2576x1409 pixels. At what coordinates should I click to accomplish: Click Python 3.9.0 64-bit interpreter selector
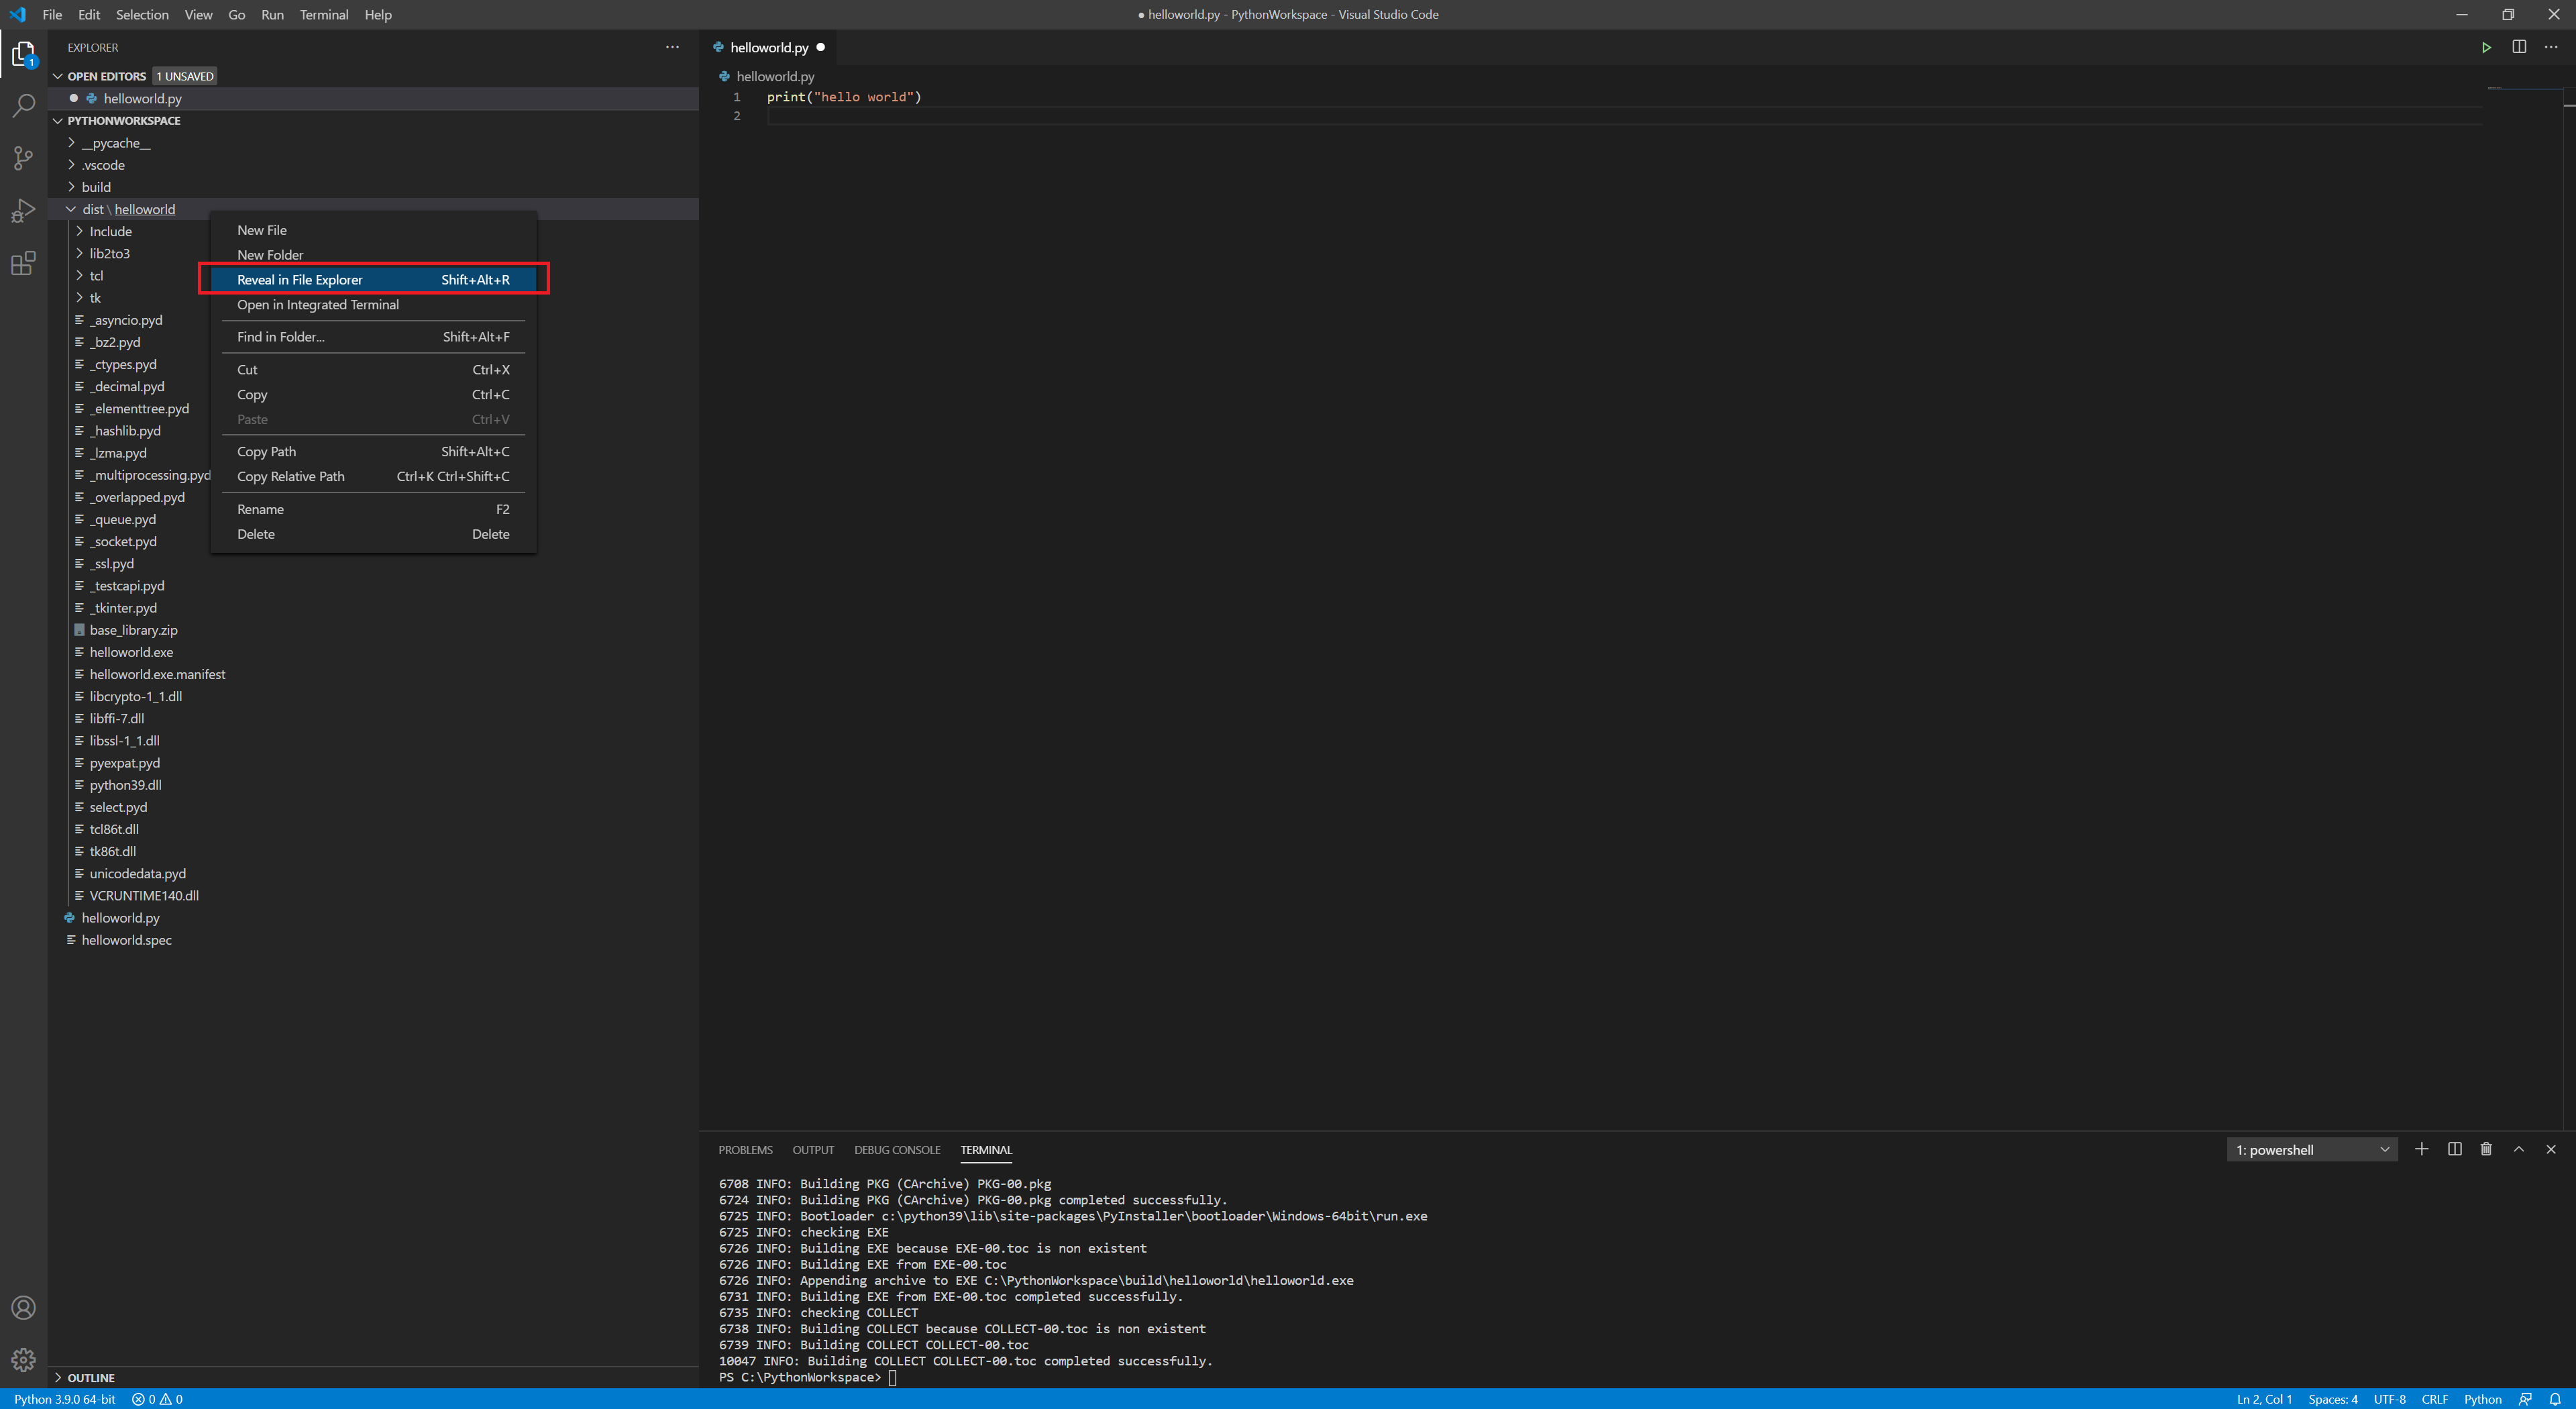coord(65,1399)
